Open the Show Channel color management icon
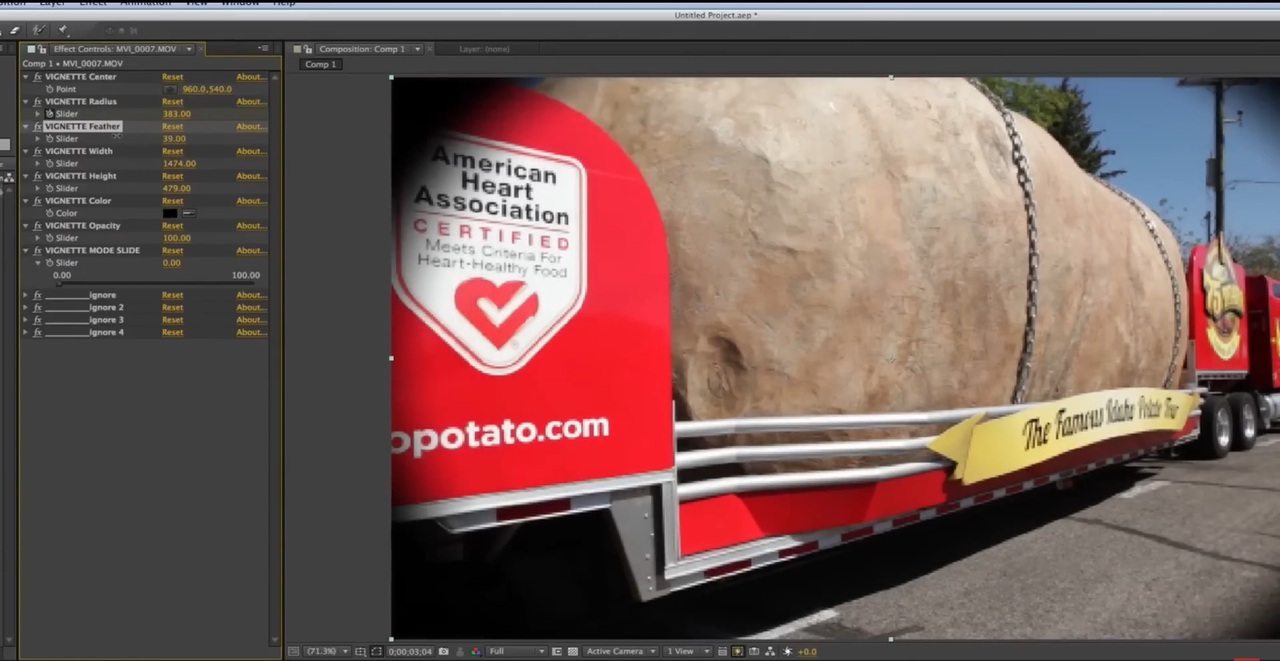Image resolution: width=1280 pixels, height=661 pixels. (x=475, y=652)
